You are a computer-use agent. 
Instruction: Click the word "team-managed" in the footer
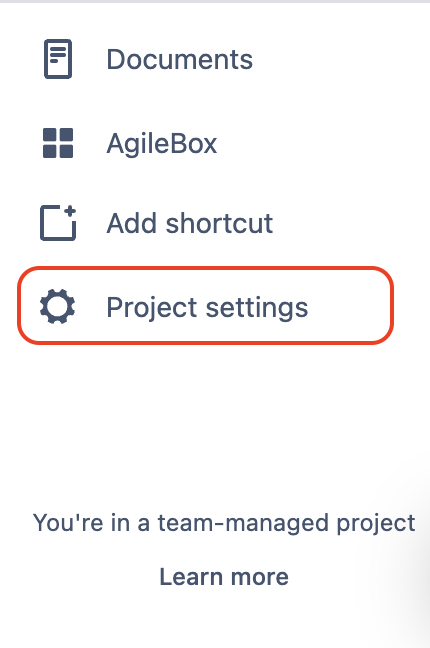pyautogui.click(x=246, y=523)
